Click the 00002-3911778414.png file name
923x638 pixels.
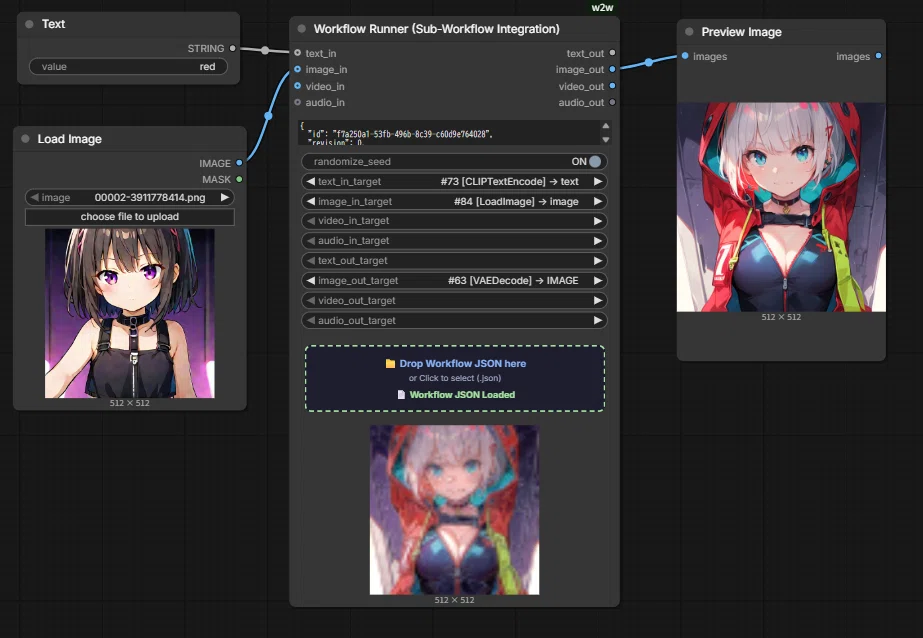pos(150,198)
